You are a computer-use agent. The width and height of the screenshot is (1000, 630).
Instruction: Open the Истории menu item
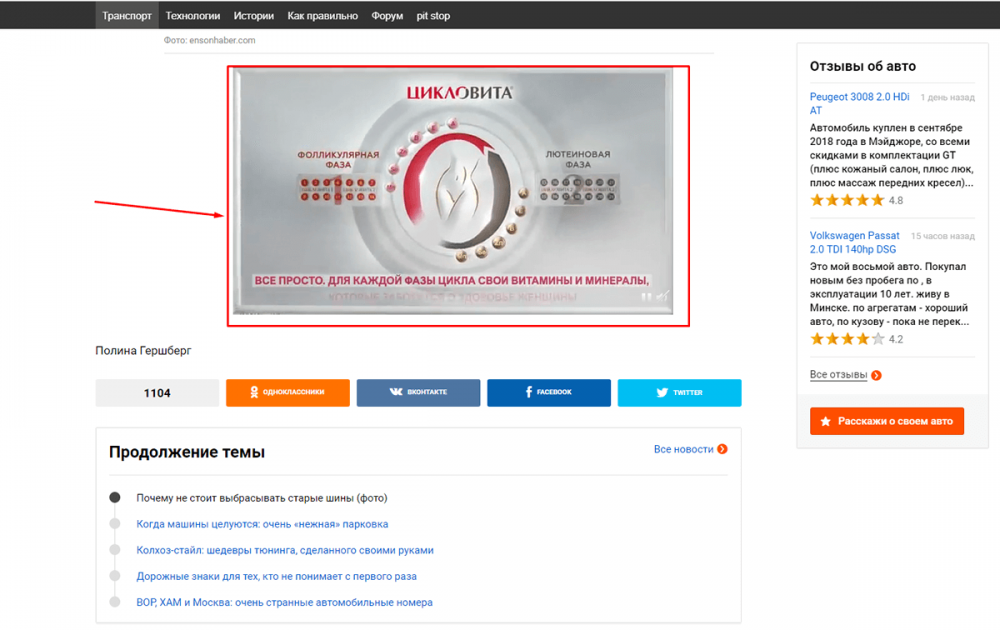[x=253, y=15]
